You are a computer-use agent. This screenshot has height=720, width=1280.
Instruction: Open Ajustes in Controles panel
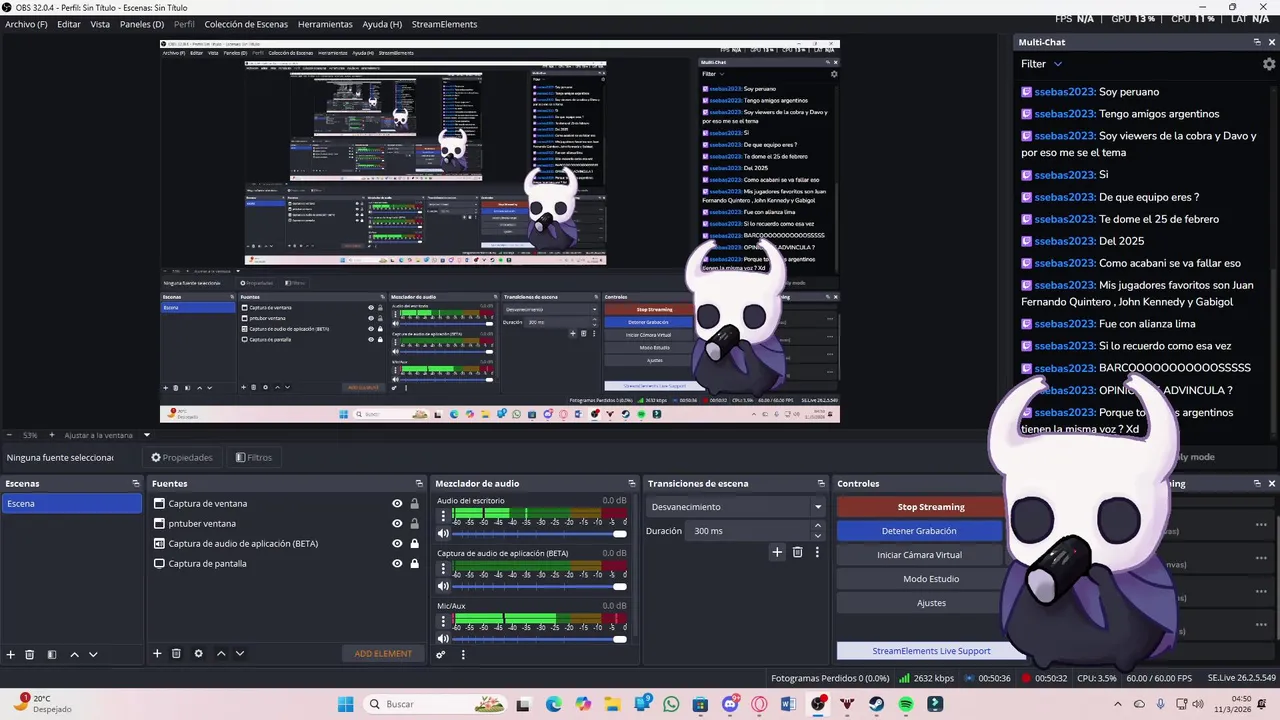pos(931,603)
